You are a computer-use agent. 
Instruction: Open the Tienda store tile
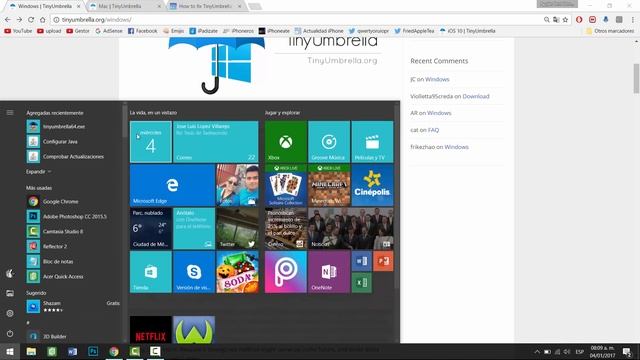tap(151, 272)
